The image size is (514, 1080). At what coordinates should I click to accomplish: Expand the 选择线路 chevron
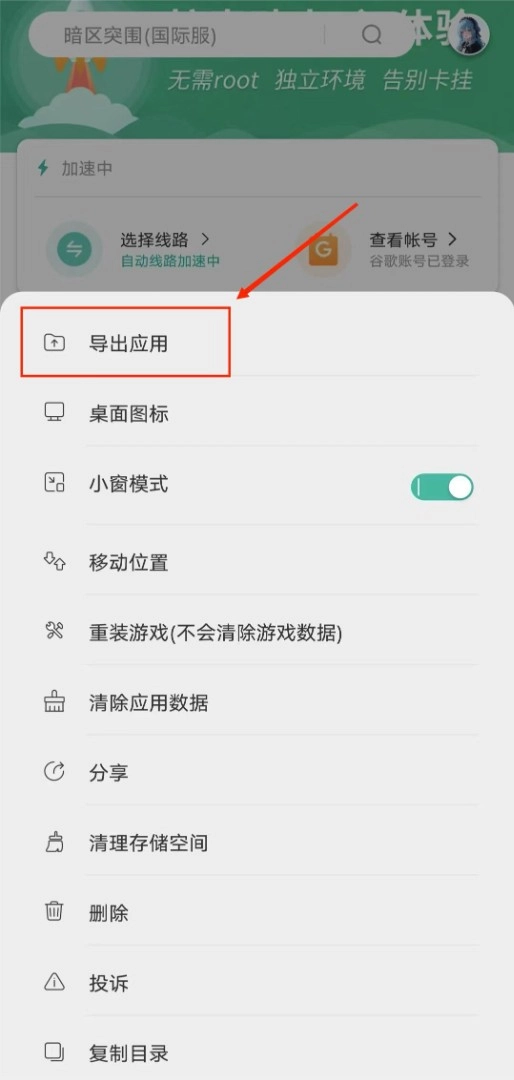click(205, 239)
